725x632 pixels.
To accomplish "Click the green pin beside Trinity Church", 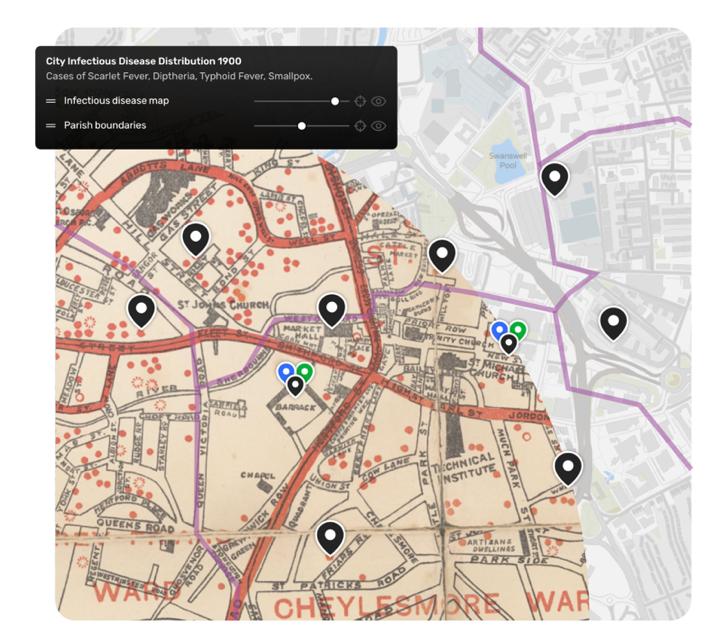I will point(518,330).
